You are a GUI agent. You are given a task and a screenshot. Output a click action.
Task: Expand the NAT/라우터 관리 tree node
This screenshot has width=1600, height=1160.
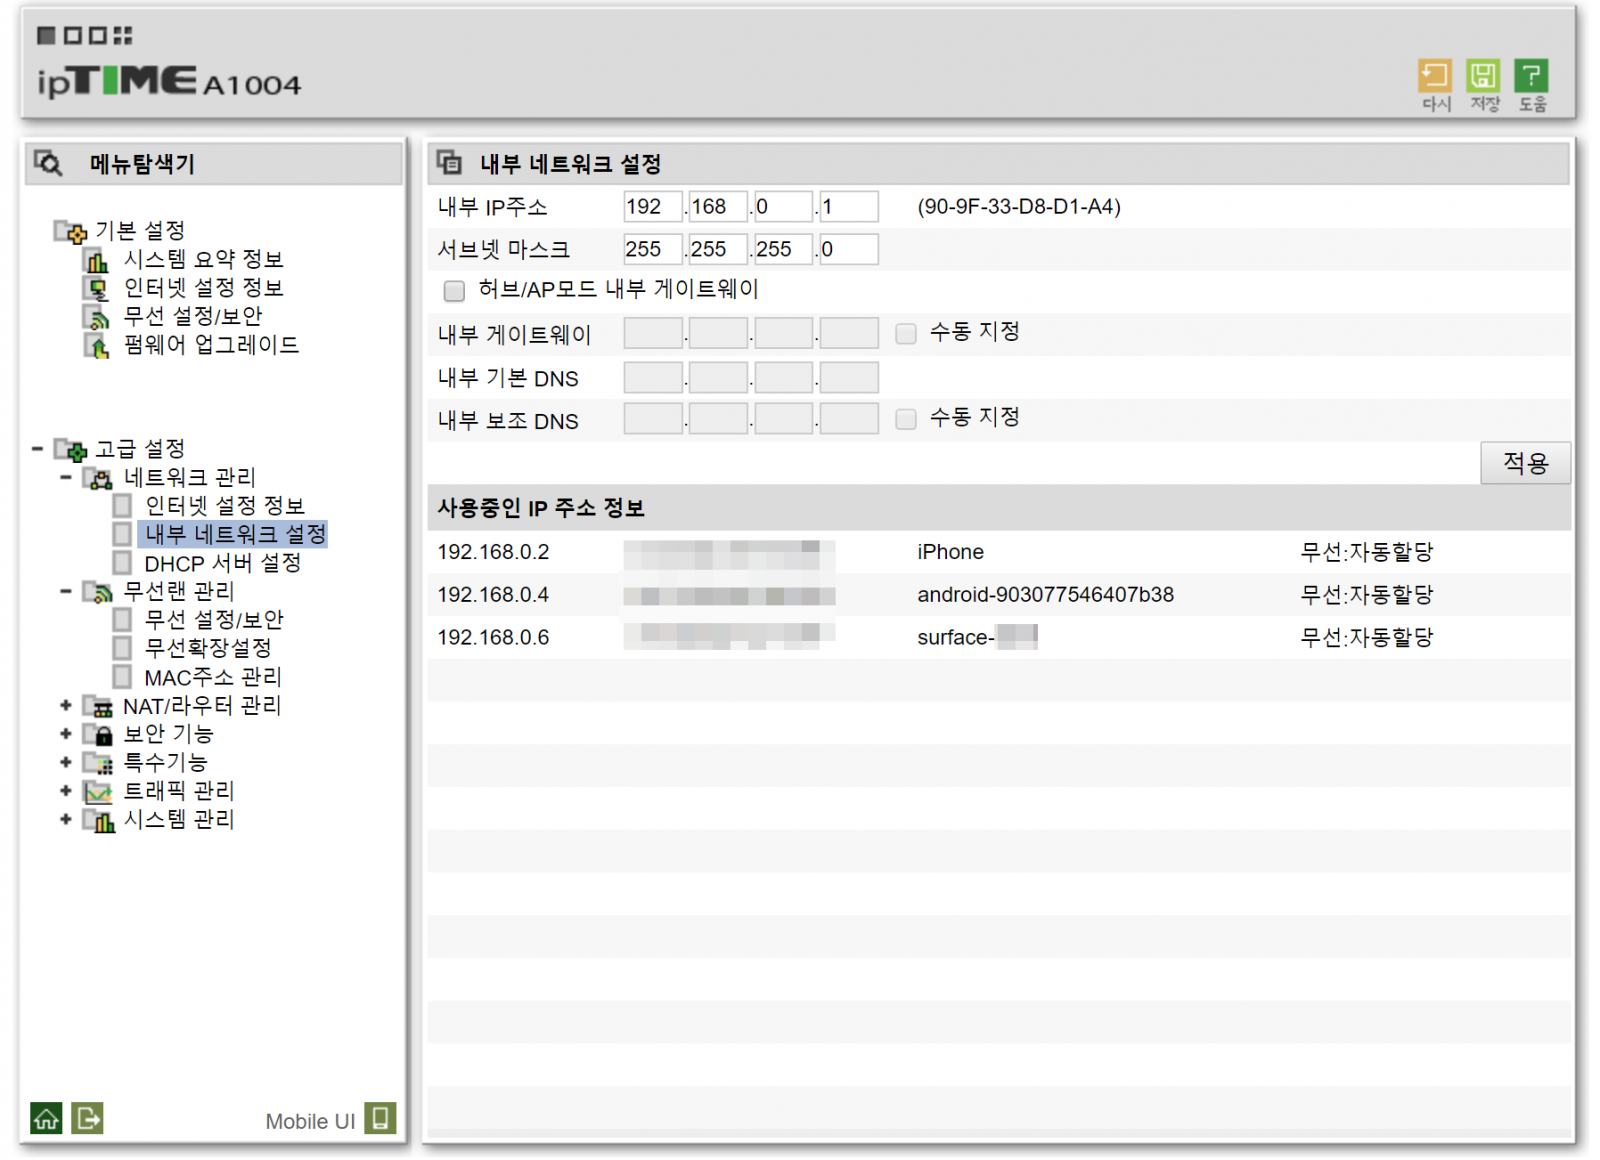[66, 706]
